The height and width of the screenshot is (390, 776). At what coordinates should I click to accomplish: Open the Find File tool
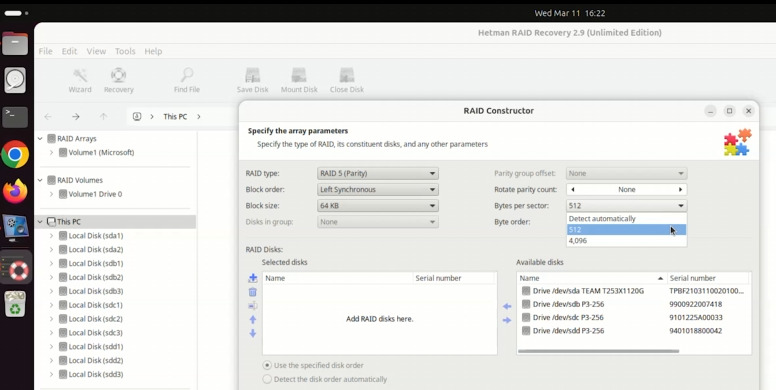(187, 81)
